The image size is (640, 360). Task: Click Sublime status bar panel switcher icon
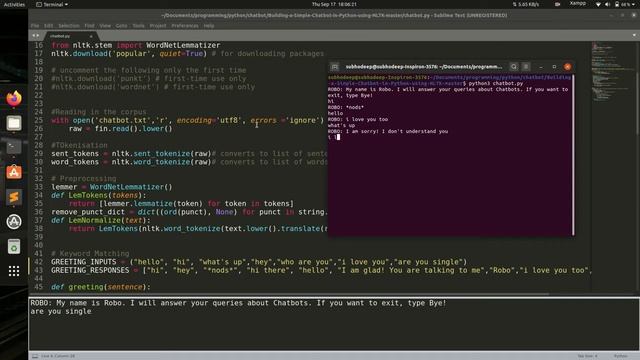tap(35, 356)
